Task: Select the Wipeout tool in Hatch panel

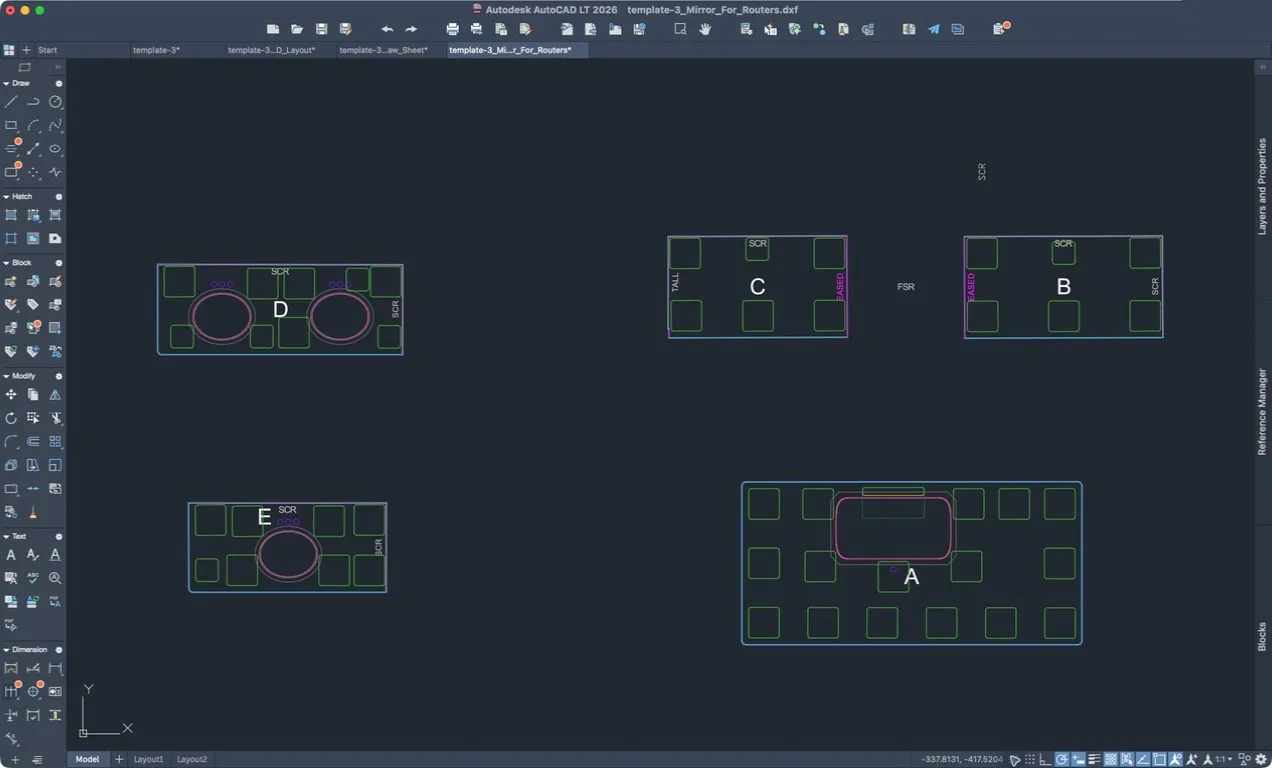Action: (x=55, y=239)
